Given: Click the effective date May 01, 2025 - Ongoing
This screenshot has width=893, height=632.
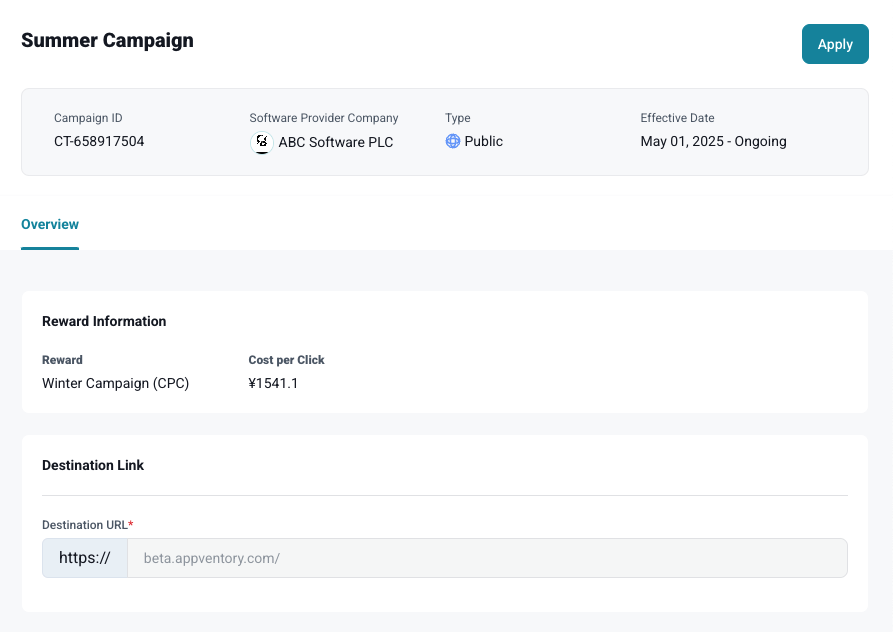Looking at the screenshot, I should click(713, 142).
